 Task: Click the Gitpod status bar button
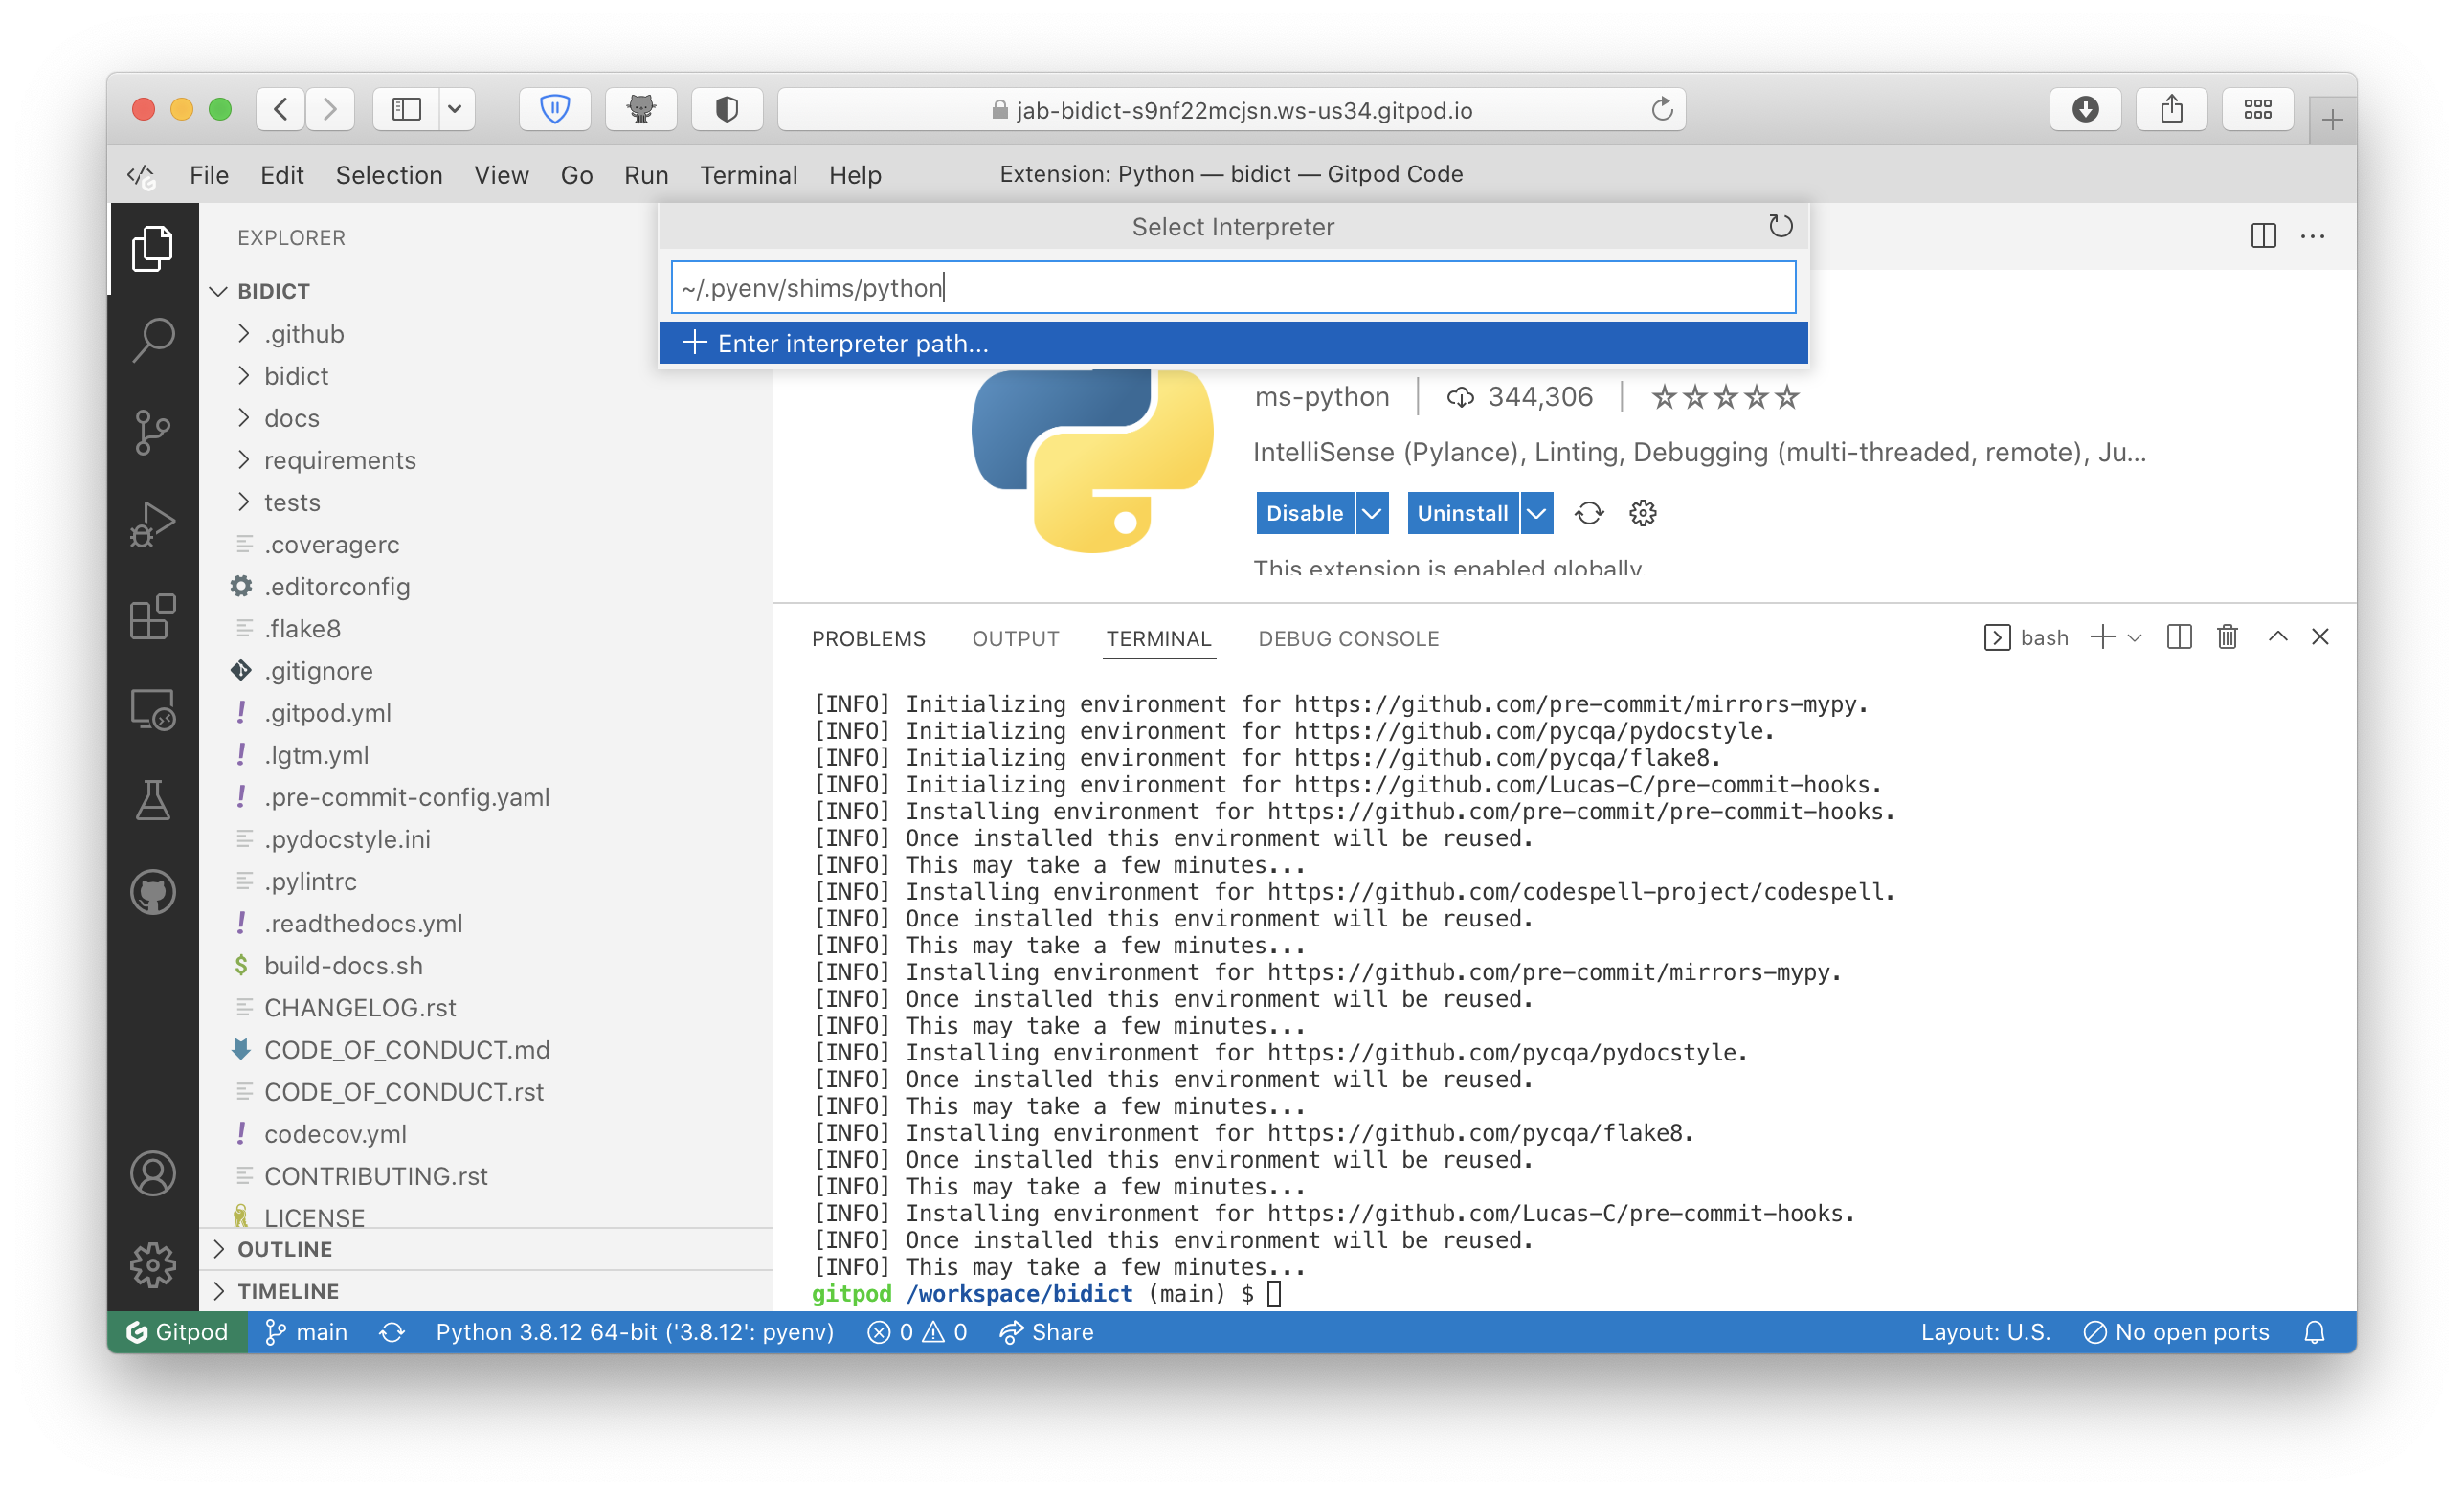177,1332
